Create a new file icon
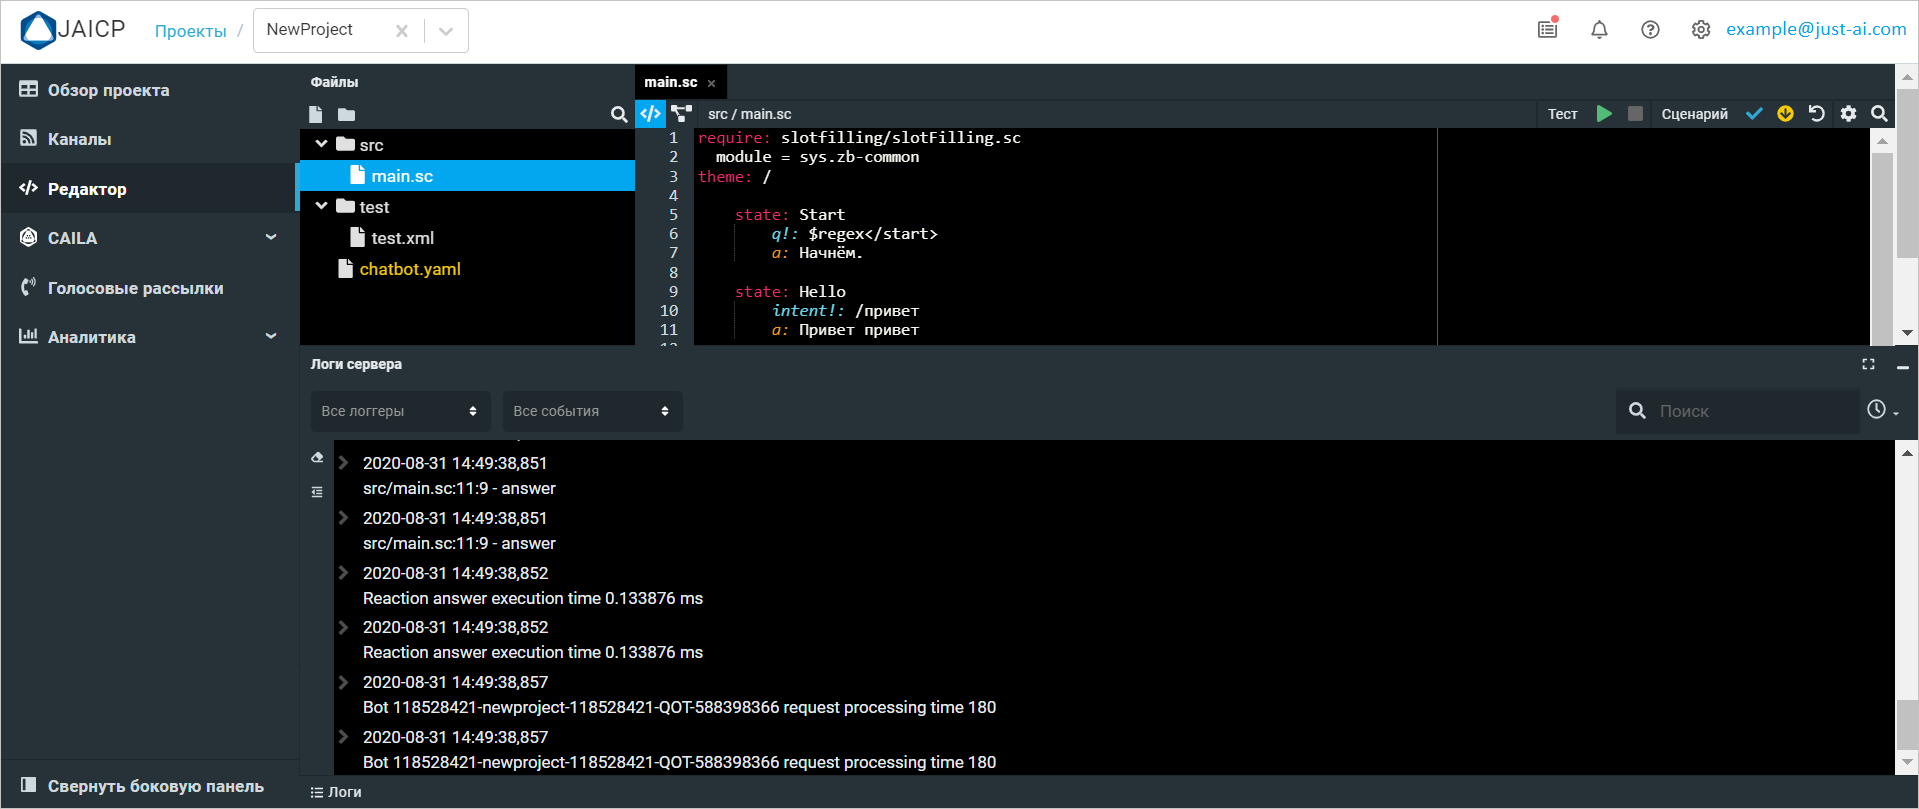 point(316,114)
